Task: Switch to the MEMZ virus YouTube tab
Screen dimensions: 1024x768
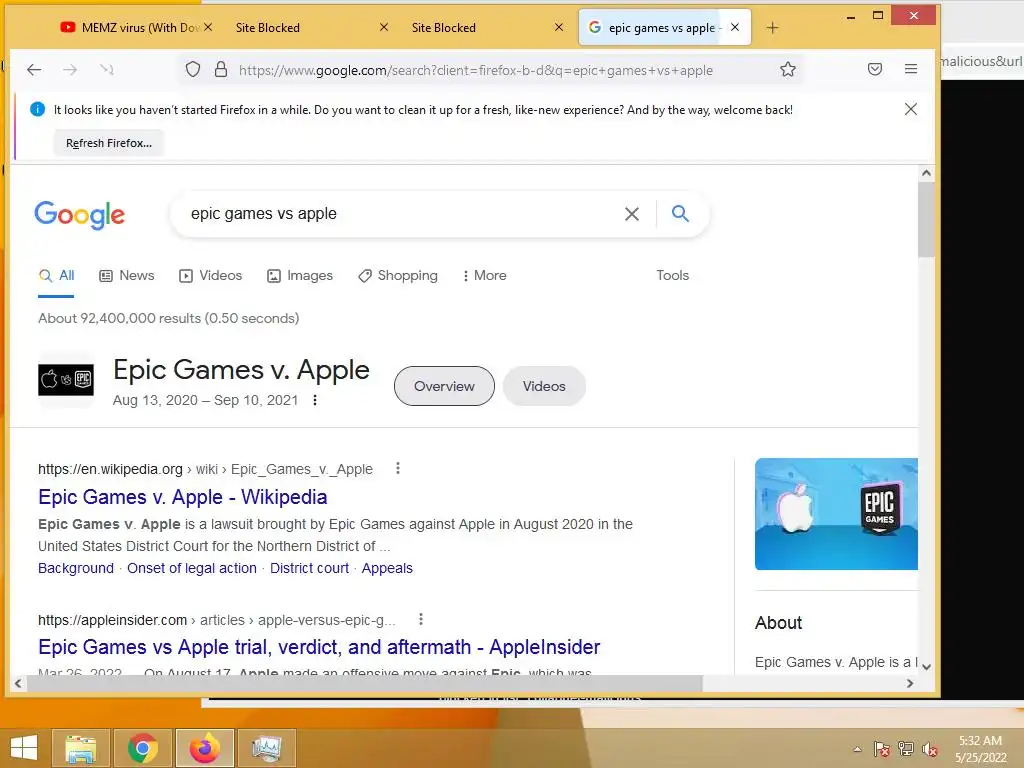Action: [x=129, y=27]
